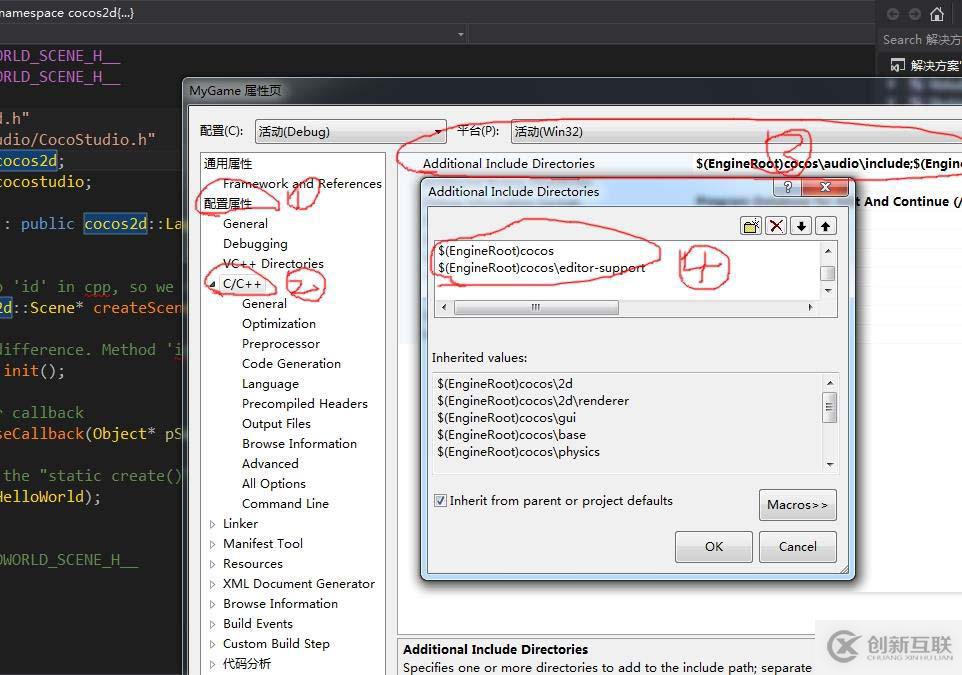
Task: Toggle Inherit from parent or project defaults
Action: point(441,501)
